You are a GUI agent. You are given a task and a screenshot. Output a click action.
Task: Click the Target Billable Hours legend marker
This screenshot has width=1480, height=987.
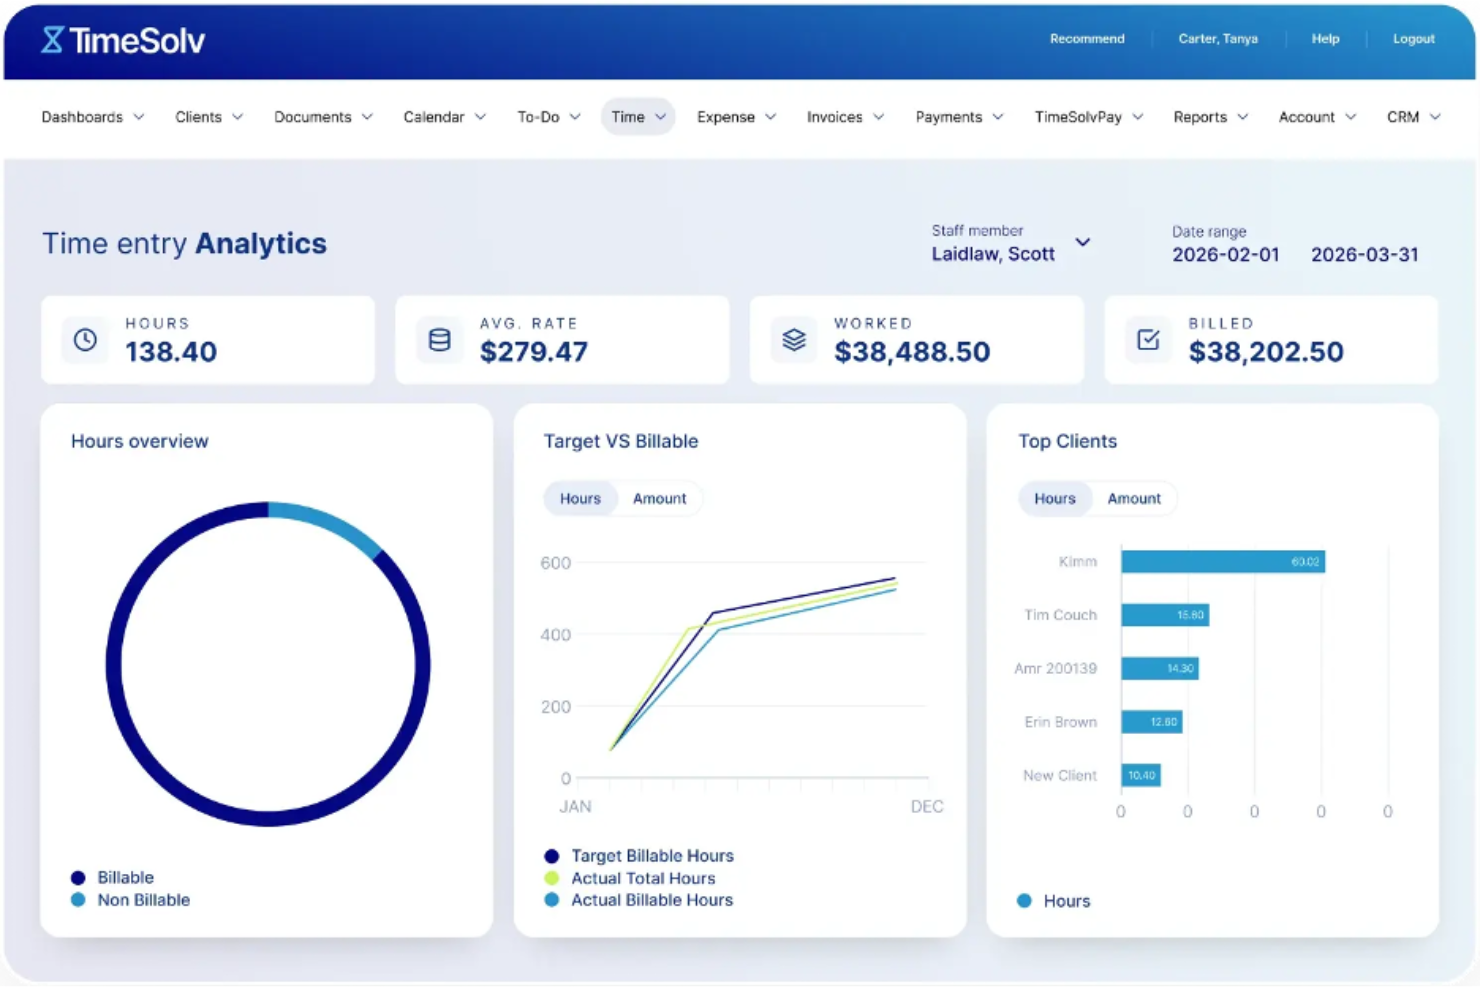(x=551, y=855)
